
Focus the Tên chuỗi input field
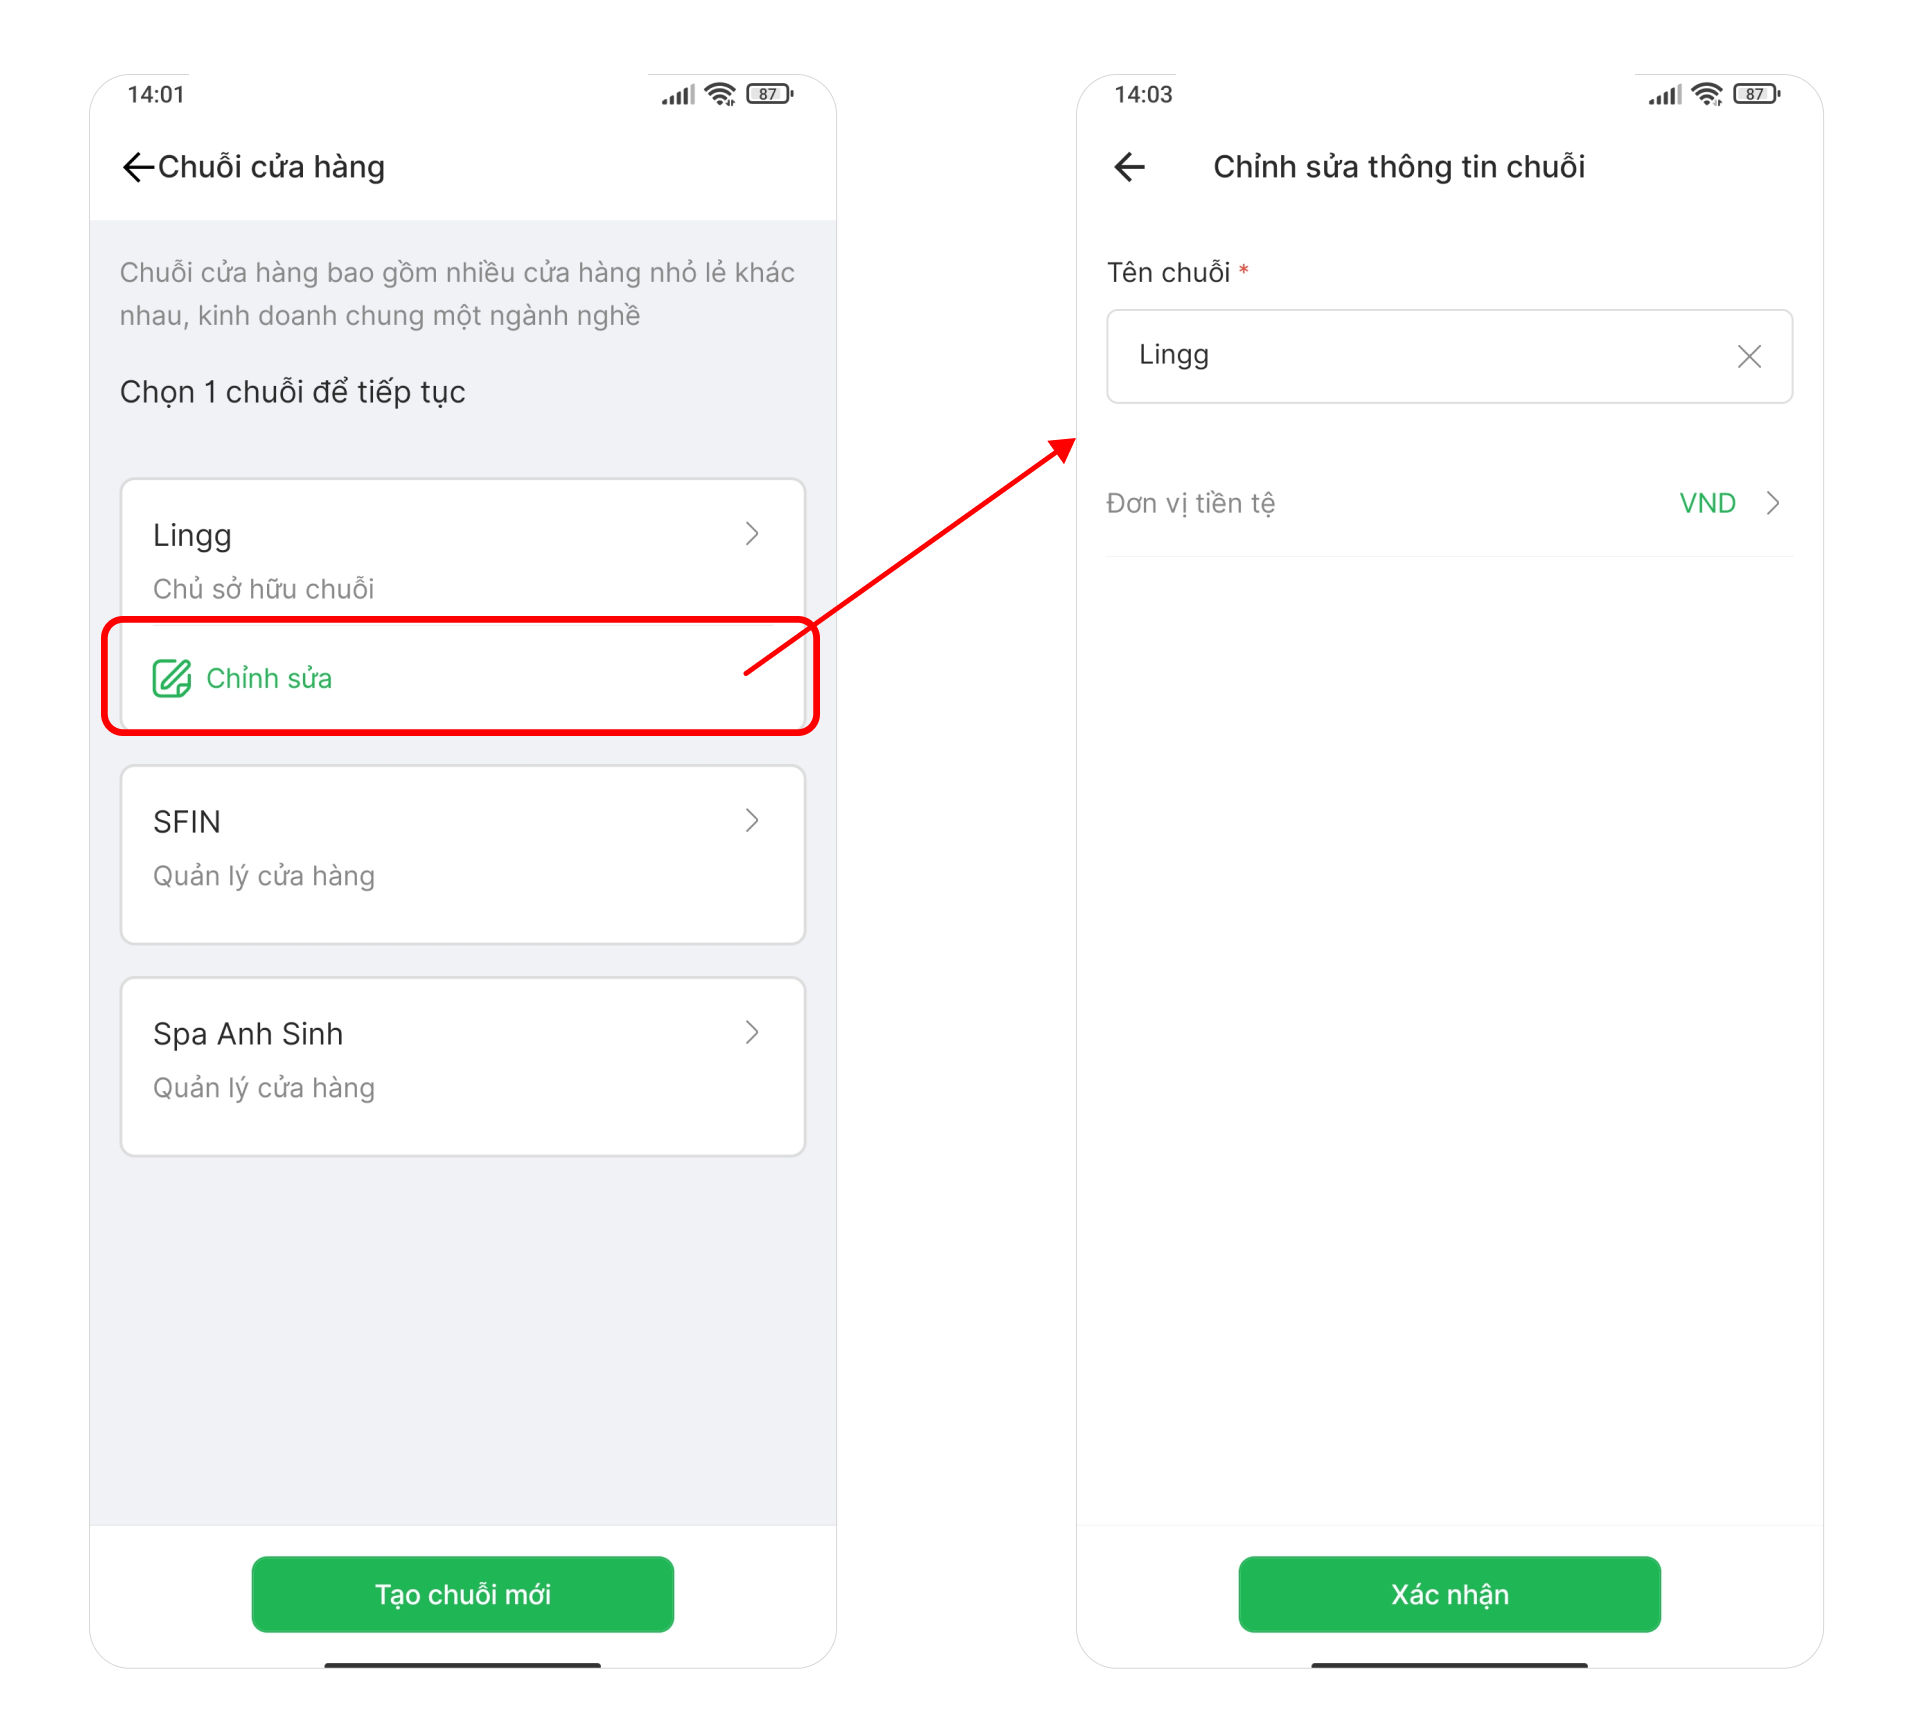(1420, 357)
